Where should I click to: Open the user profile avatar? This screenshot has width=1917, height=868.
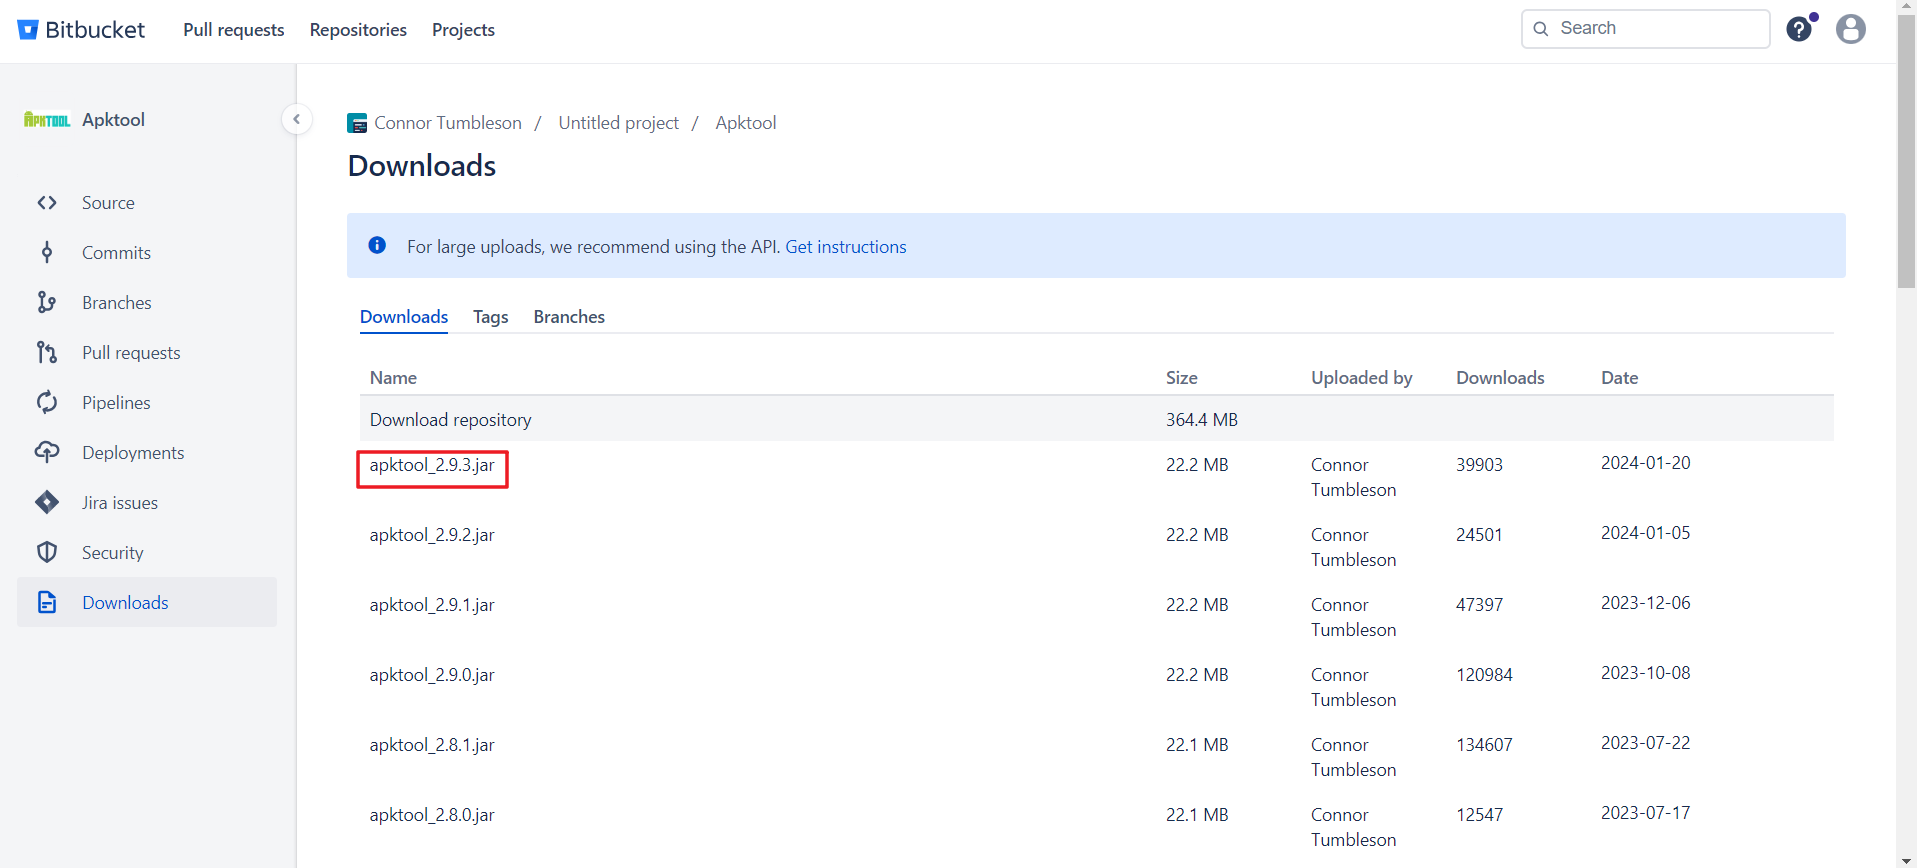(1851, 29)
